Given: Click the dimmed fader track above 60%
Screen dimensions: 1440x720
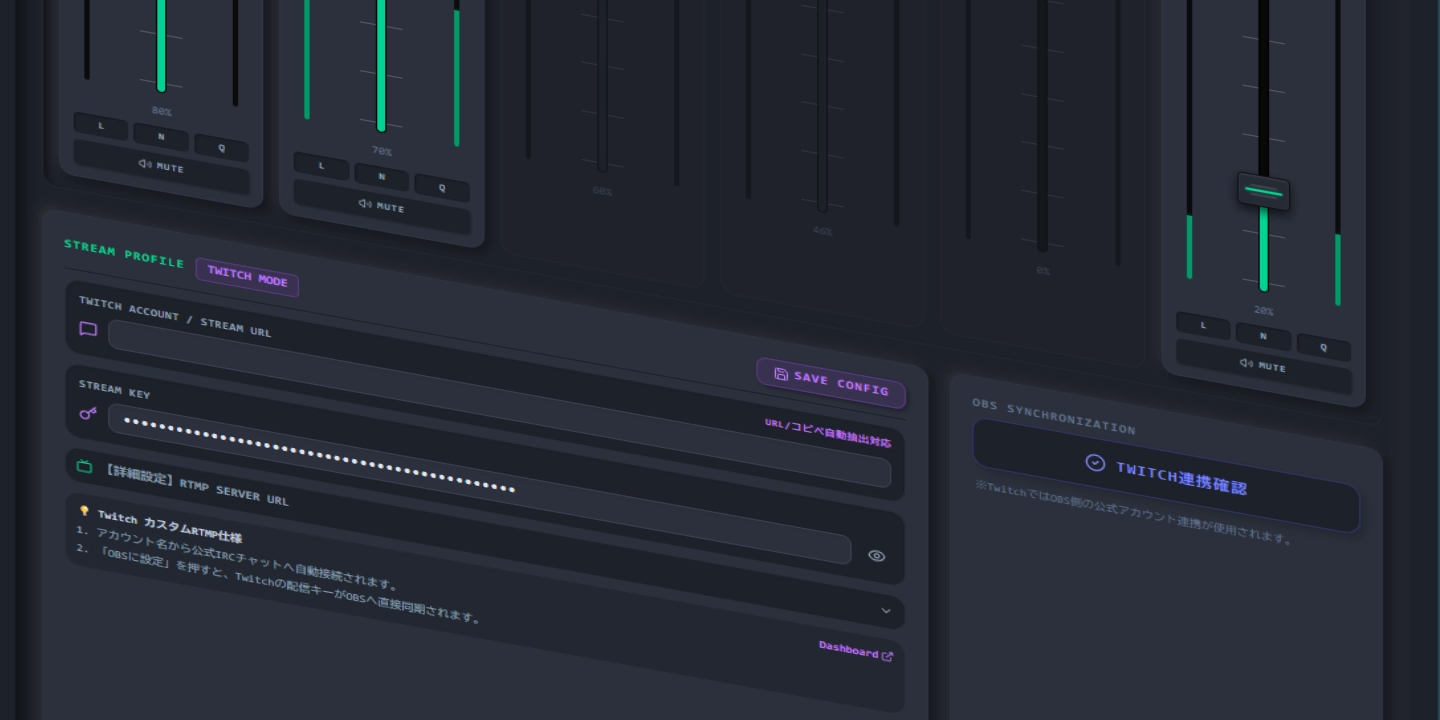Looking at the screenshot, I should point(602,86).
